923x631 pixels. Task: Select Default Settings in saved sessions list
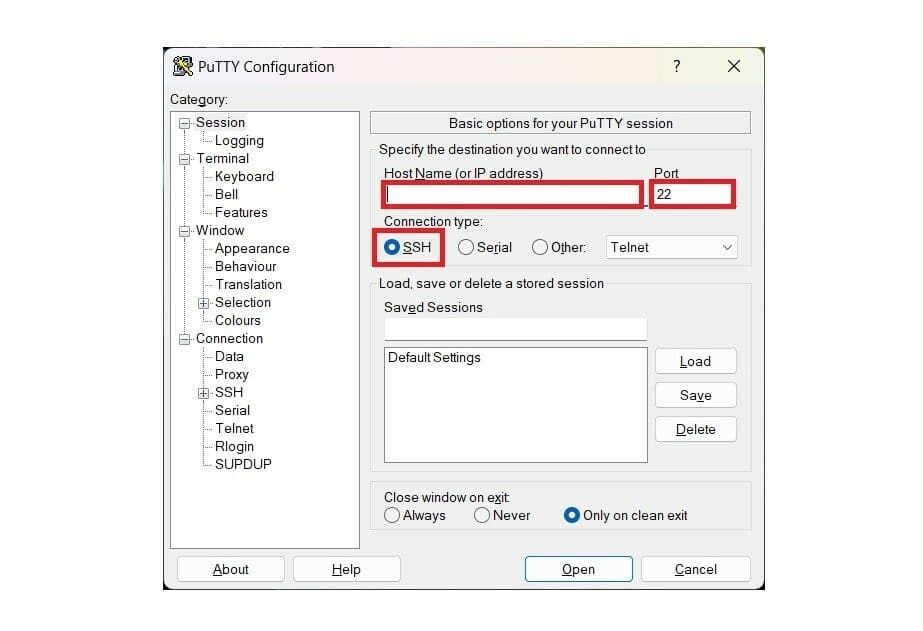tap(434, 357)
